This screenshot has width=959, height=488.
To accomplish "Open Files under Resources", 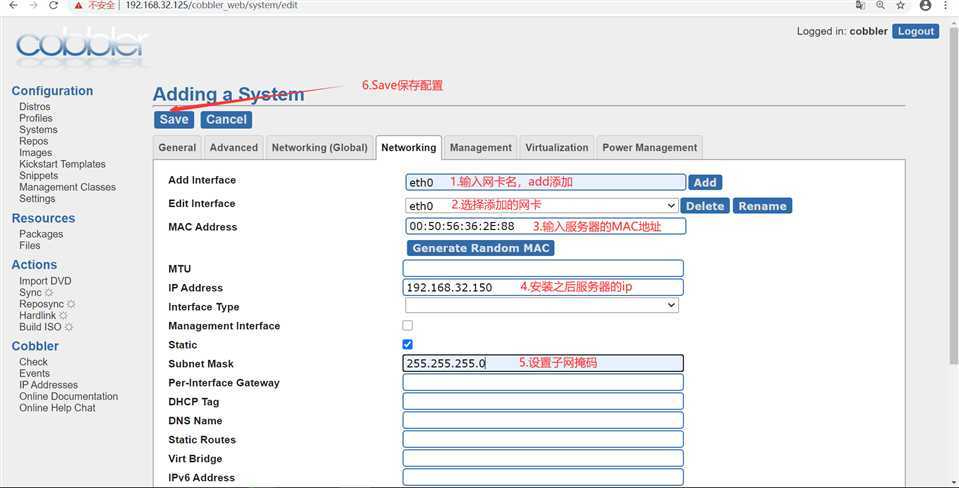I will [x=29, y=245].
